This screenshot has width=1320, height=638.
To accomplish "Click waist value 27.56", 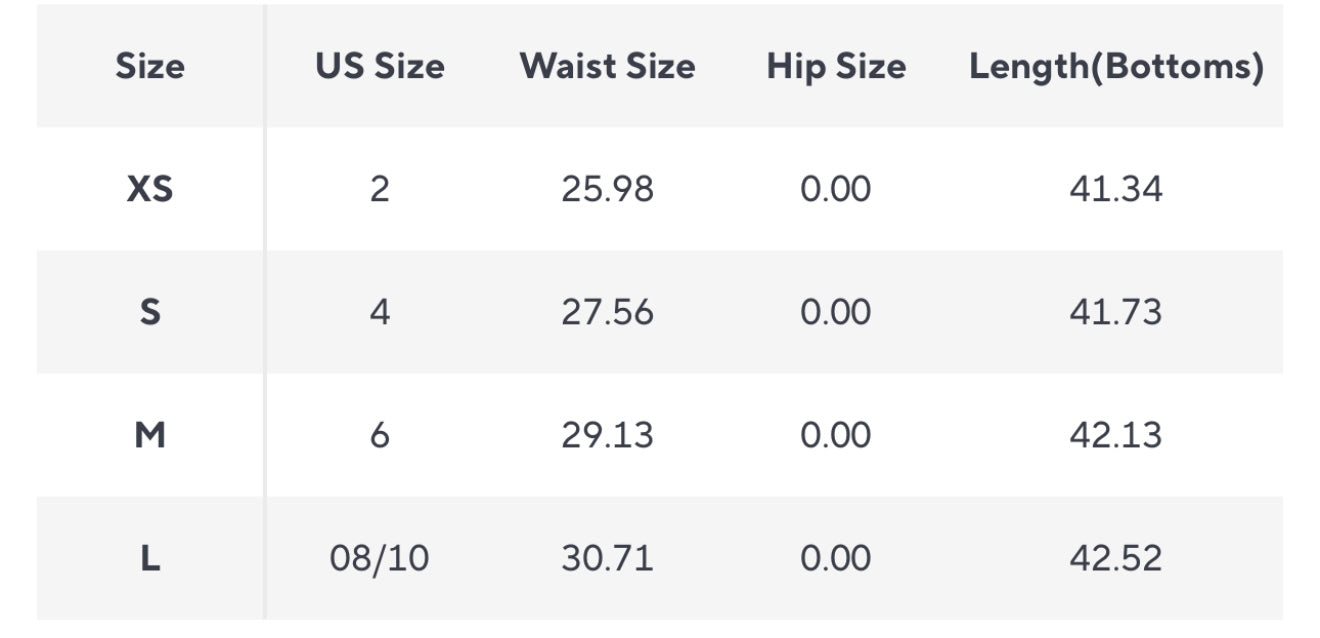I will tap(607, 312).
